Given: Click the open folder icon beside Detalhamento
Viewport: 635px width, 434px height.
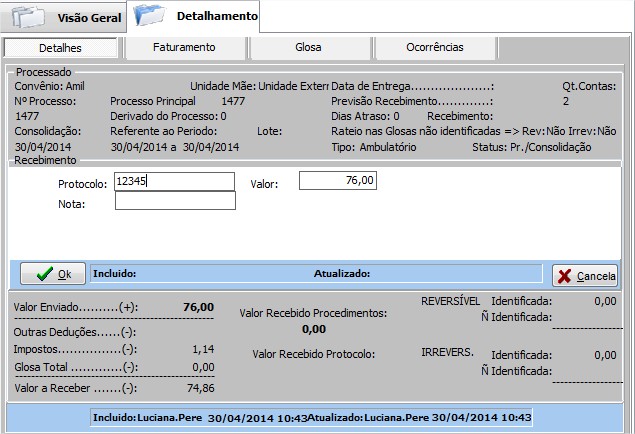Looking at the screenshot, I should (x=151, y=15).
